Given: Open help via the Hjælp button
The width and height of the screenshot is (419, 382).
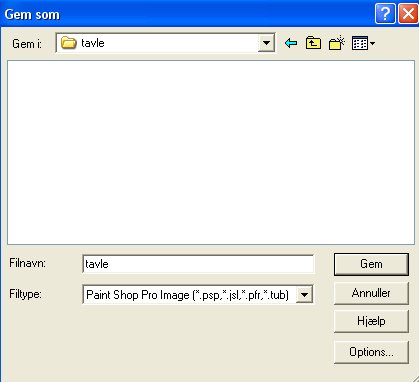Looking at the screenshot, I should (371, 321).
